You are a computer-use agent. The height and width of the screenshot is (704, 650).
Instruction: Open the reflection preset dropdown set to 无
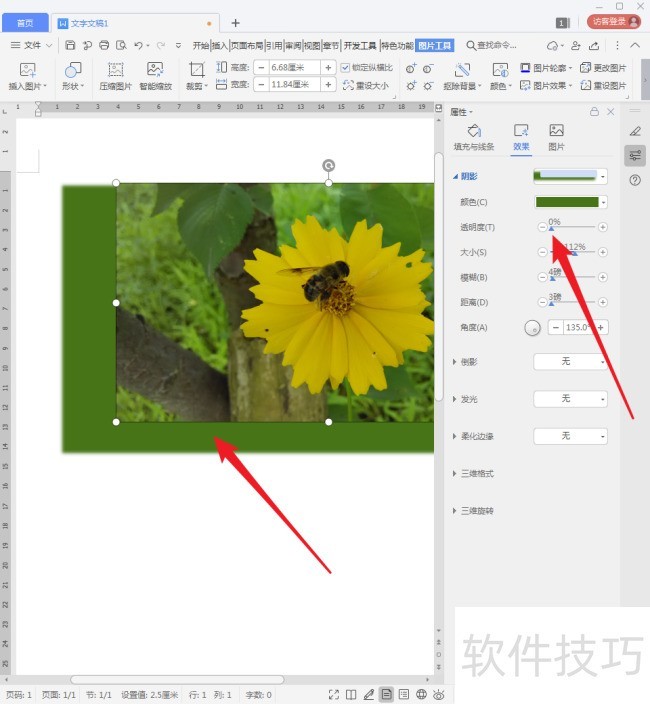coord(570,361)
